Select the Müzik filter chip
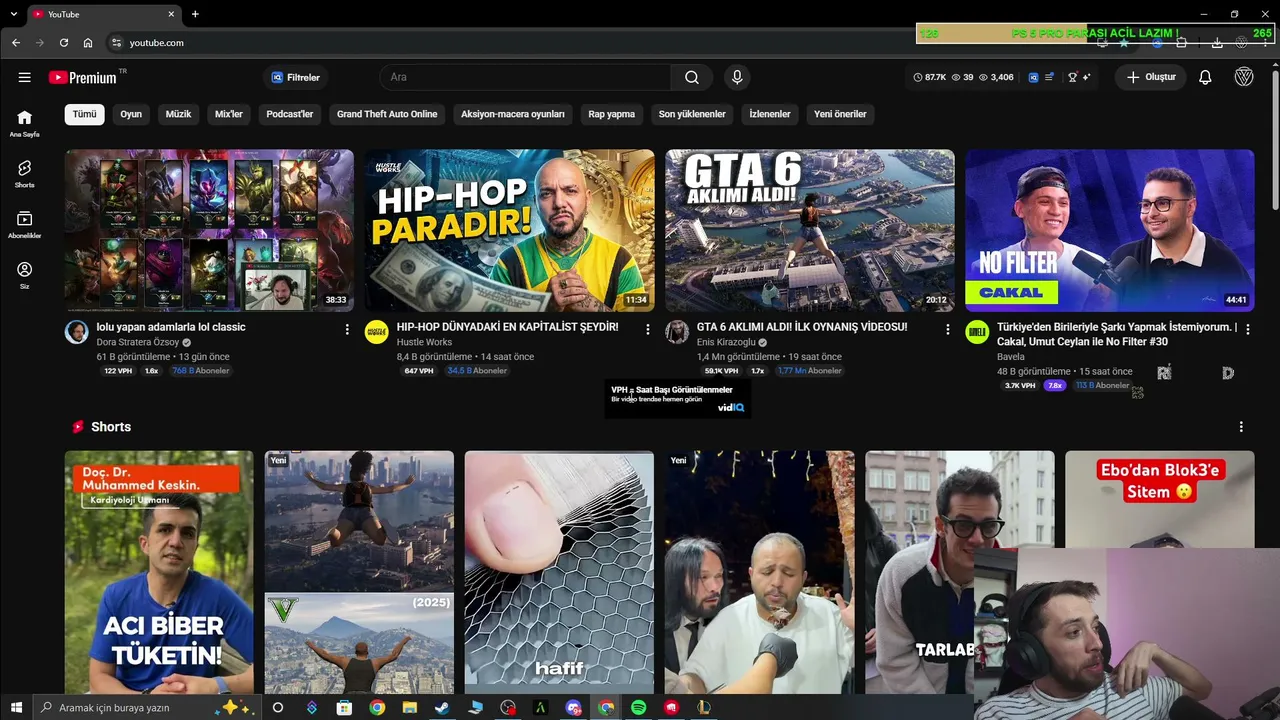 (178, 114)
